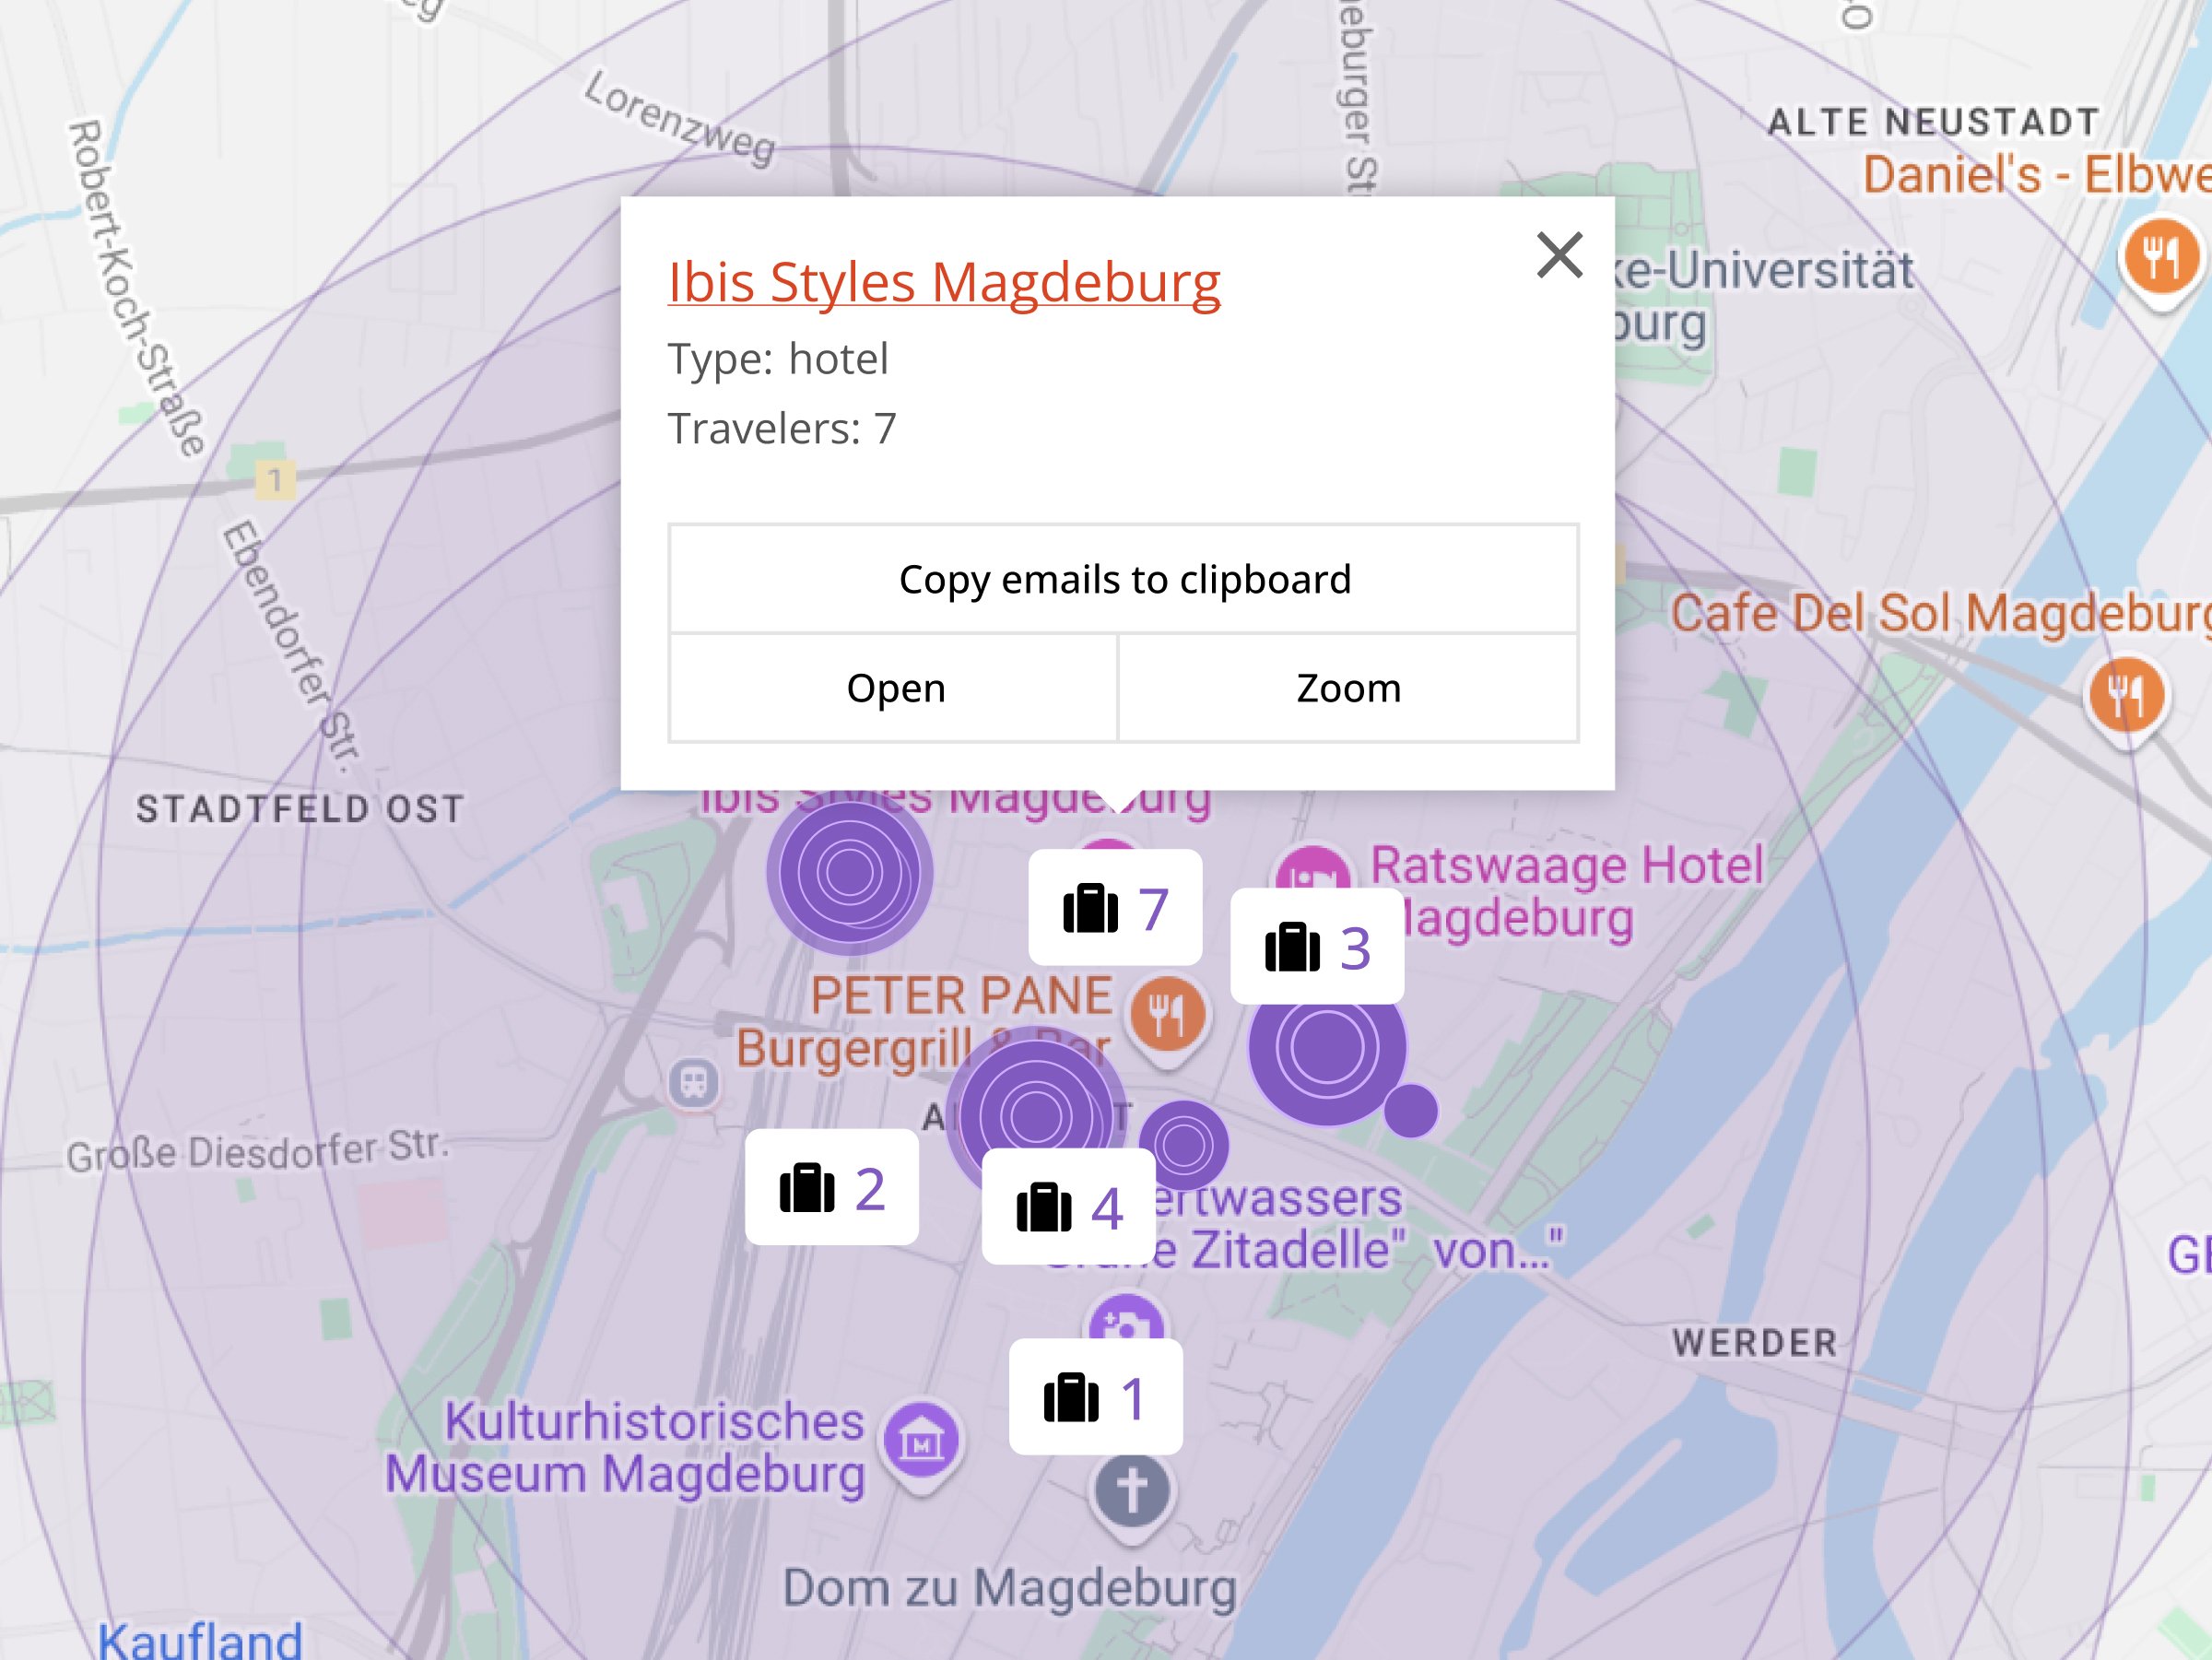Select the 2 travelers luggage marker
This screenshot has height=1660, width=2212.
(x=831, y=1188)
